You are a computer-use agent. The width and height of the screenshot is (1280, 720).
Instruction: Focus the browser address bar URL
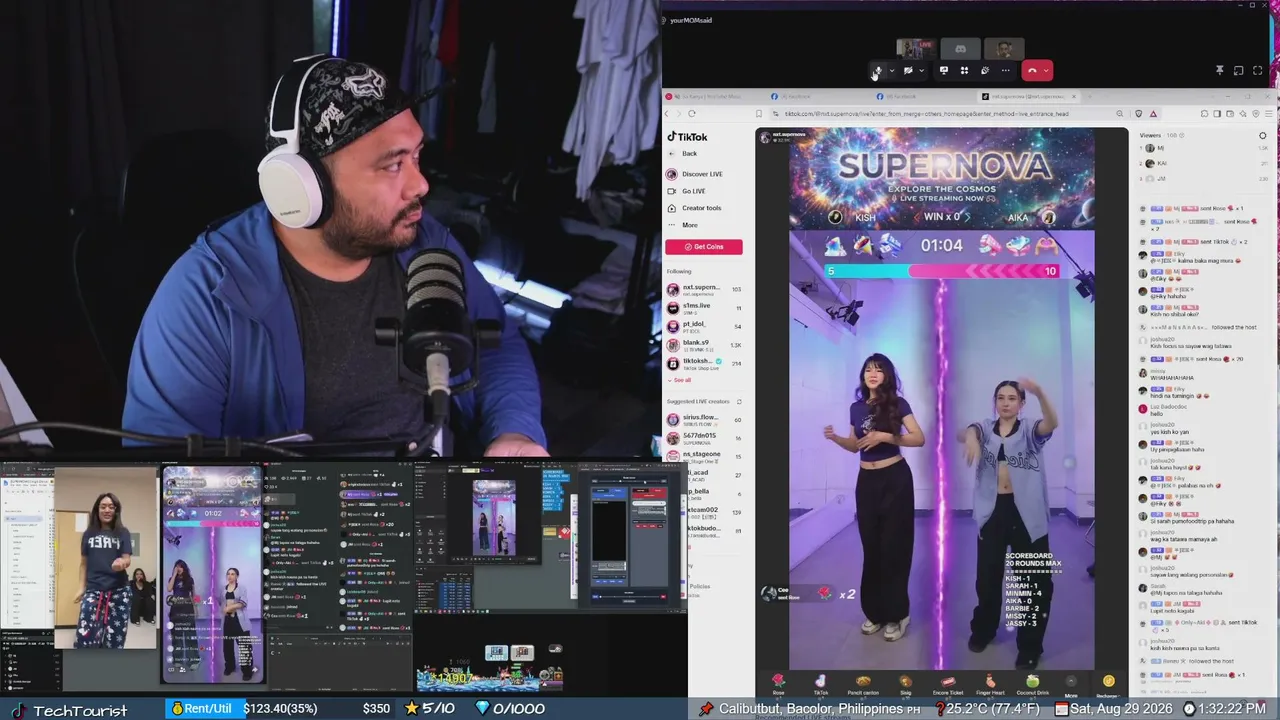tap(927, 114)
